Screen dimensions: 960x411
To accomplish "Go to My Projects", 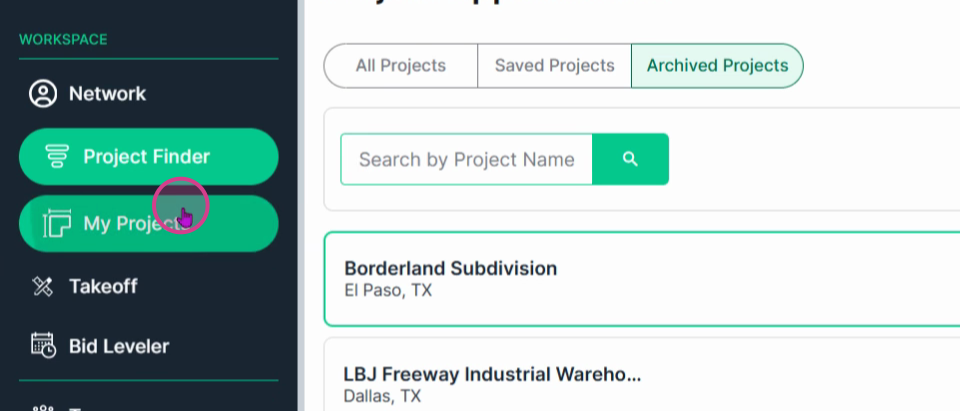I will 149,224.
